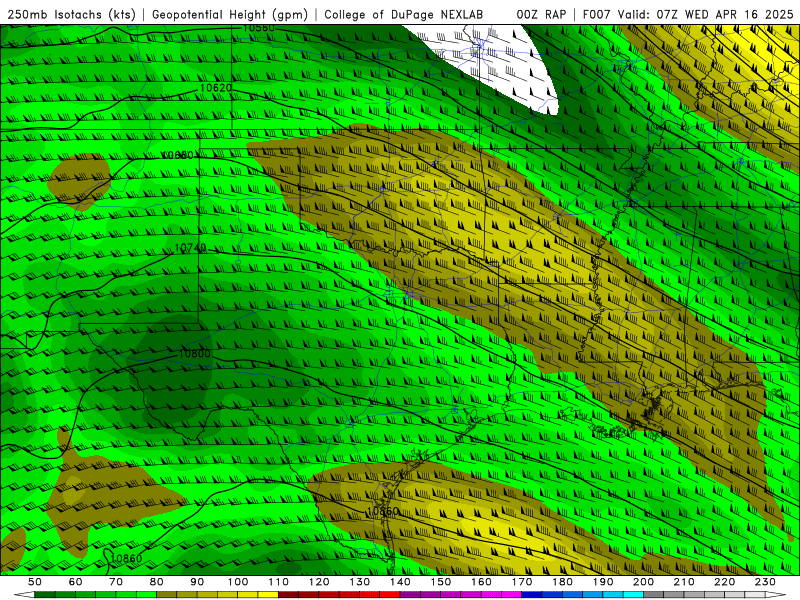Select the 210 label on the legend

[684, 582]
